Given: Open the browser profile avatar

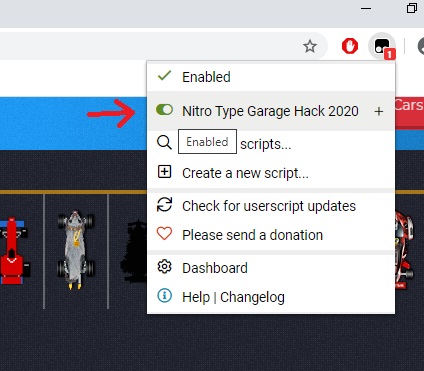Looking at the screenshot, I should [x=421, y=46].
